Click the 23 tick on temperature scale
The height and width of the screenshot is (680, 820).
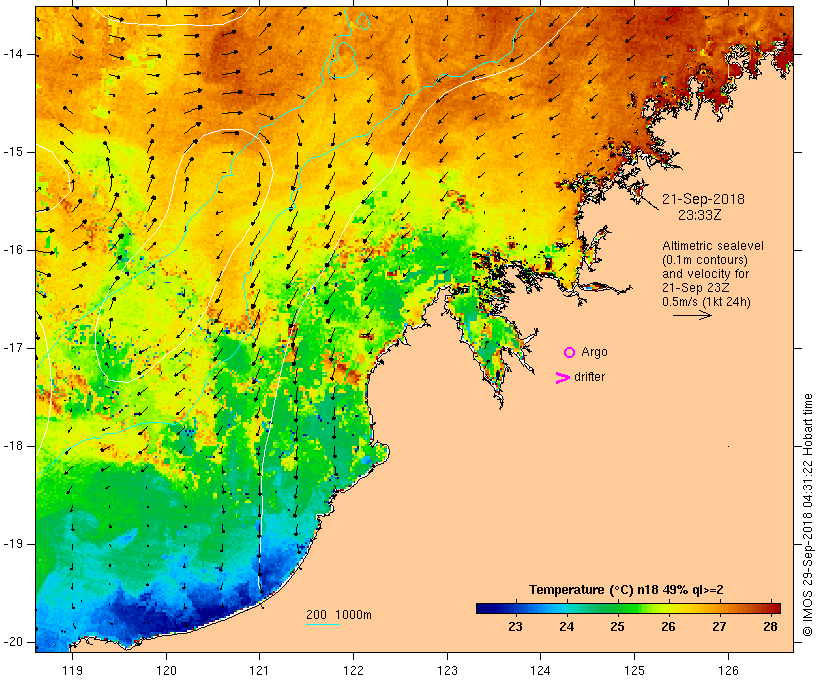(515, 626)
